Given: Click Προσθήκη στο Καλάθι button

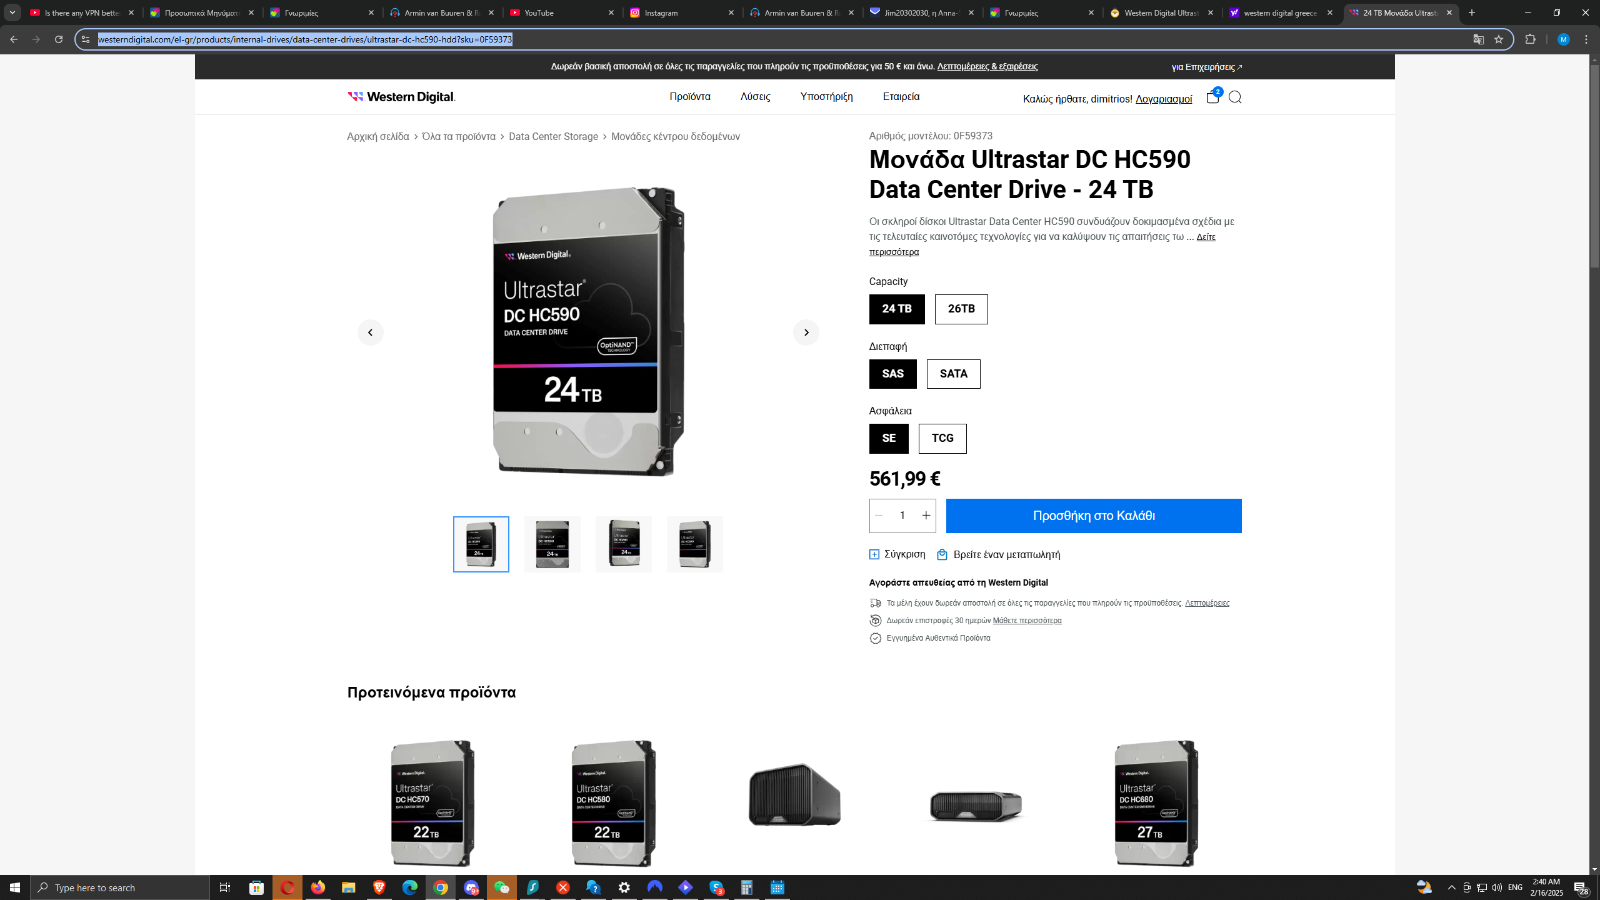Looking at the screenshot, I should tap(1094, 516).
